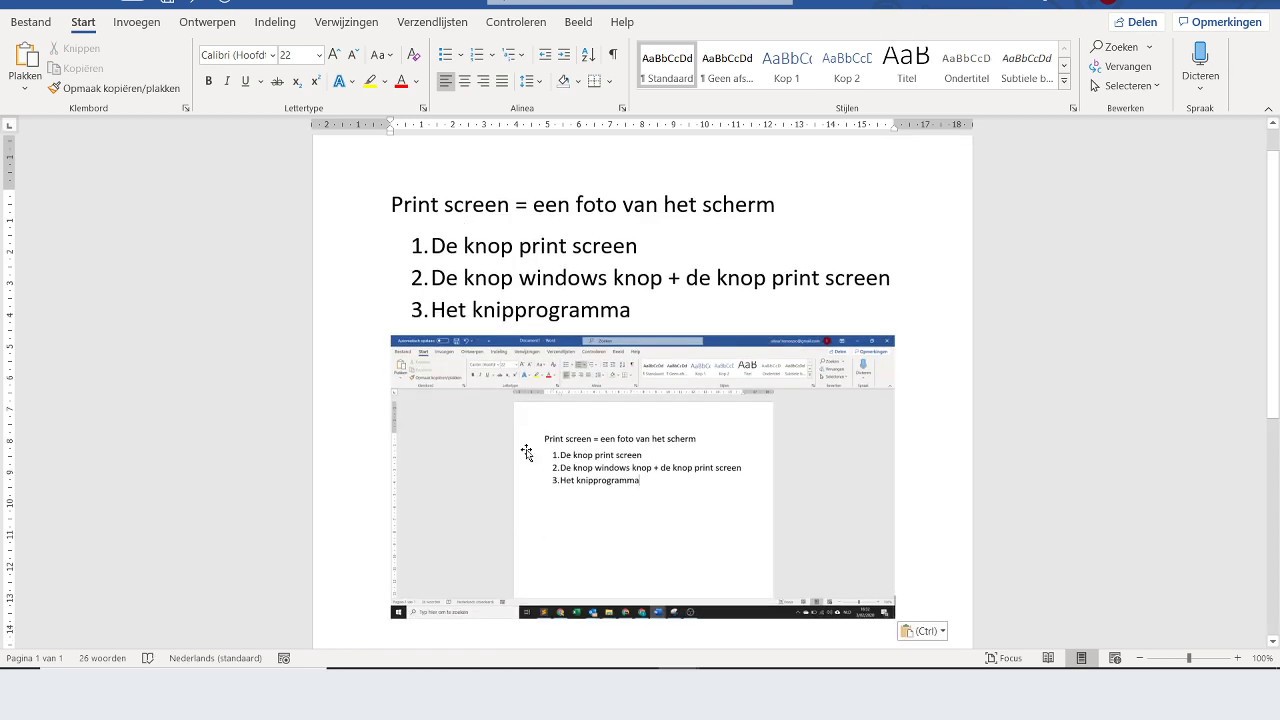Click the numbered list icon
This screenshot has height=720, width=1280.
coord(477,55)
